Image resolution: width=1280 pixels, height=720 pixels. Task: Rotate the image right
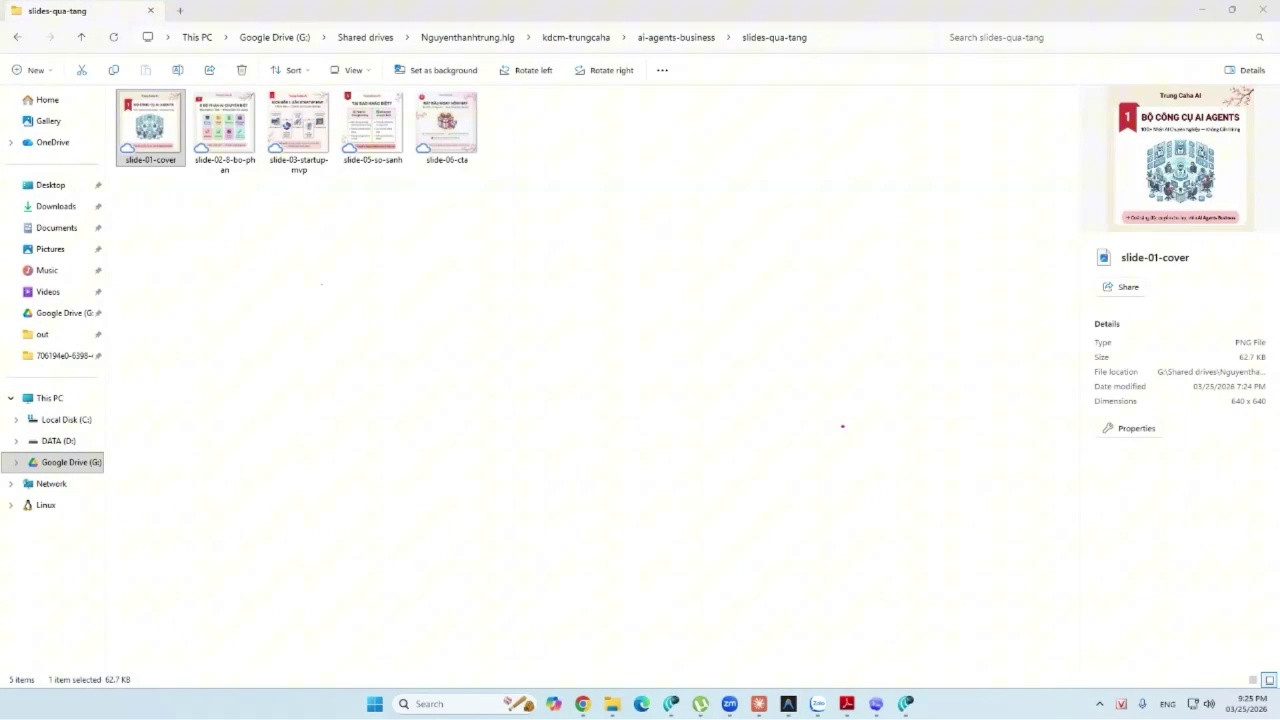(604, 70)
